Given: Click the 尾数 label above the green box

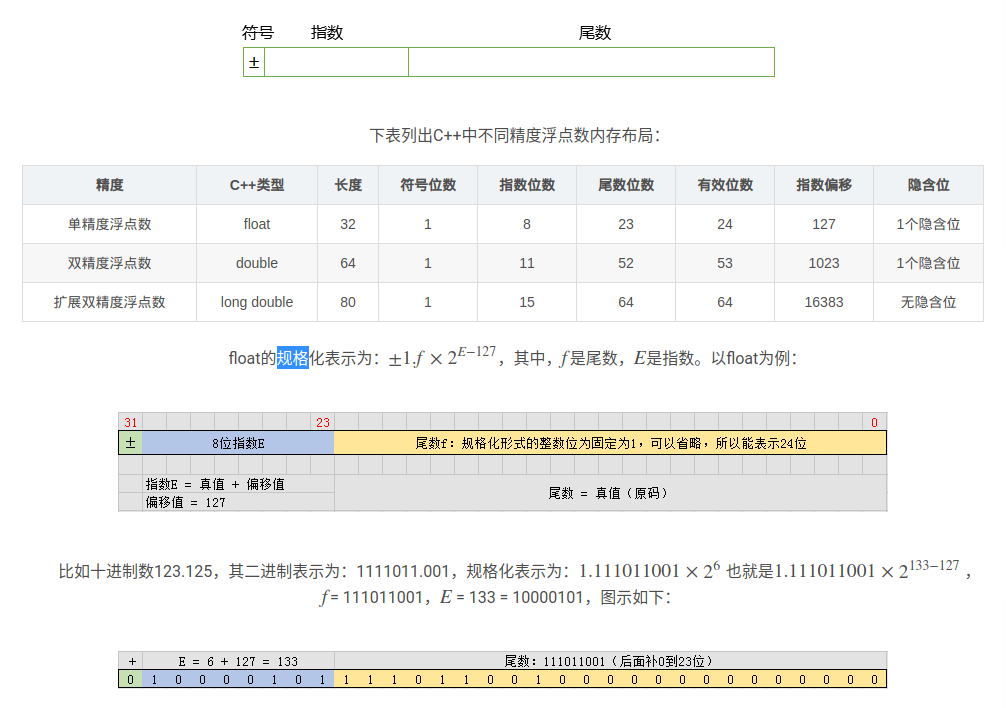Looking at the screenshot, I should [x=595, y=33].
